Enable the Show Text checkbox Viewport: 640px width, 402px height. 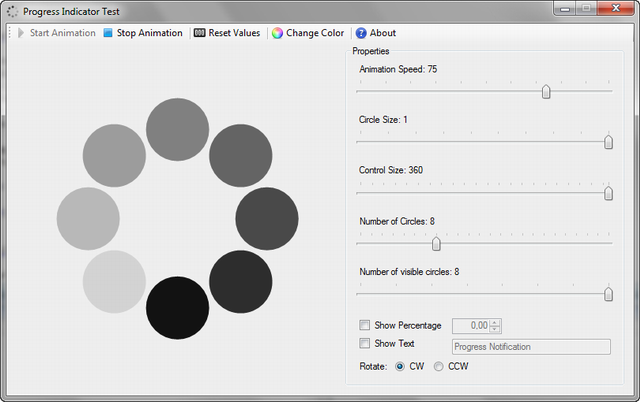tap(364, 343)
